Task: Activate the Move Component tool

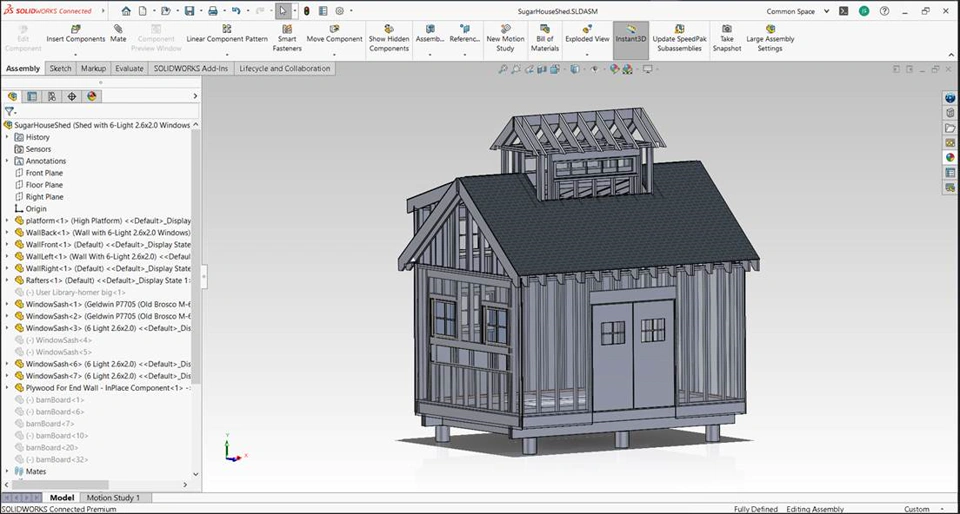Action: [x=334, y=34]
